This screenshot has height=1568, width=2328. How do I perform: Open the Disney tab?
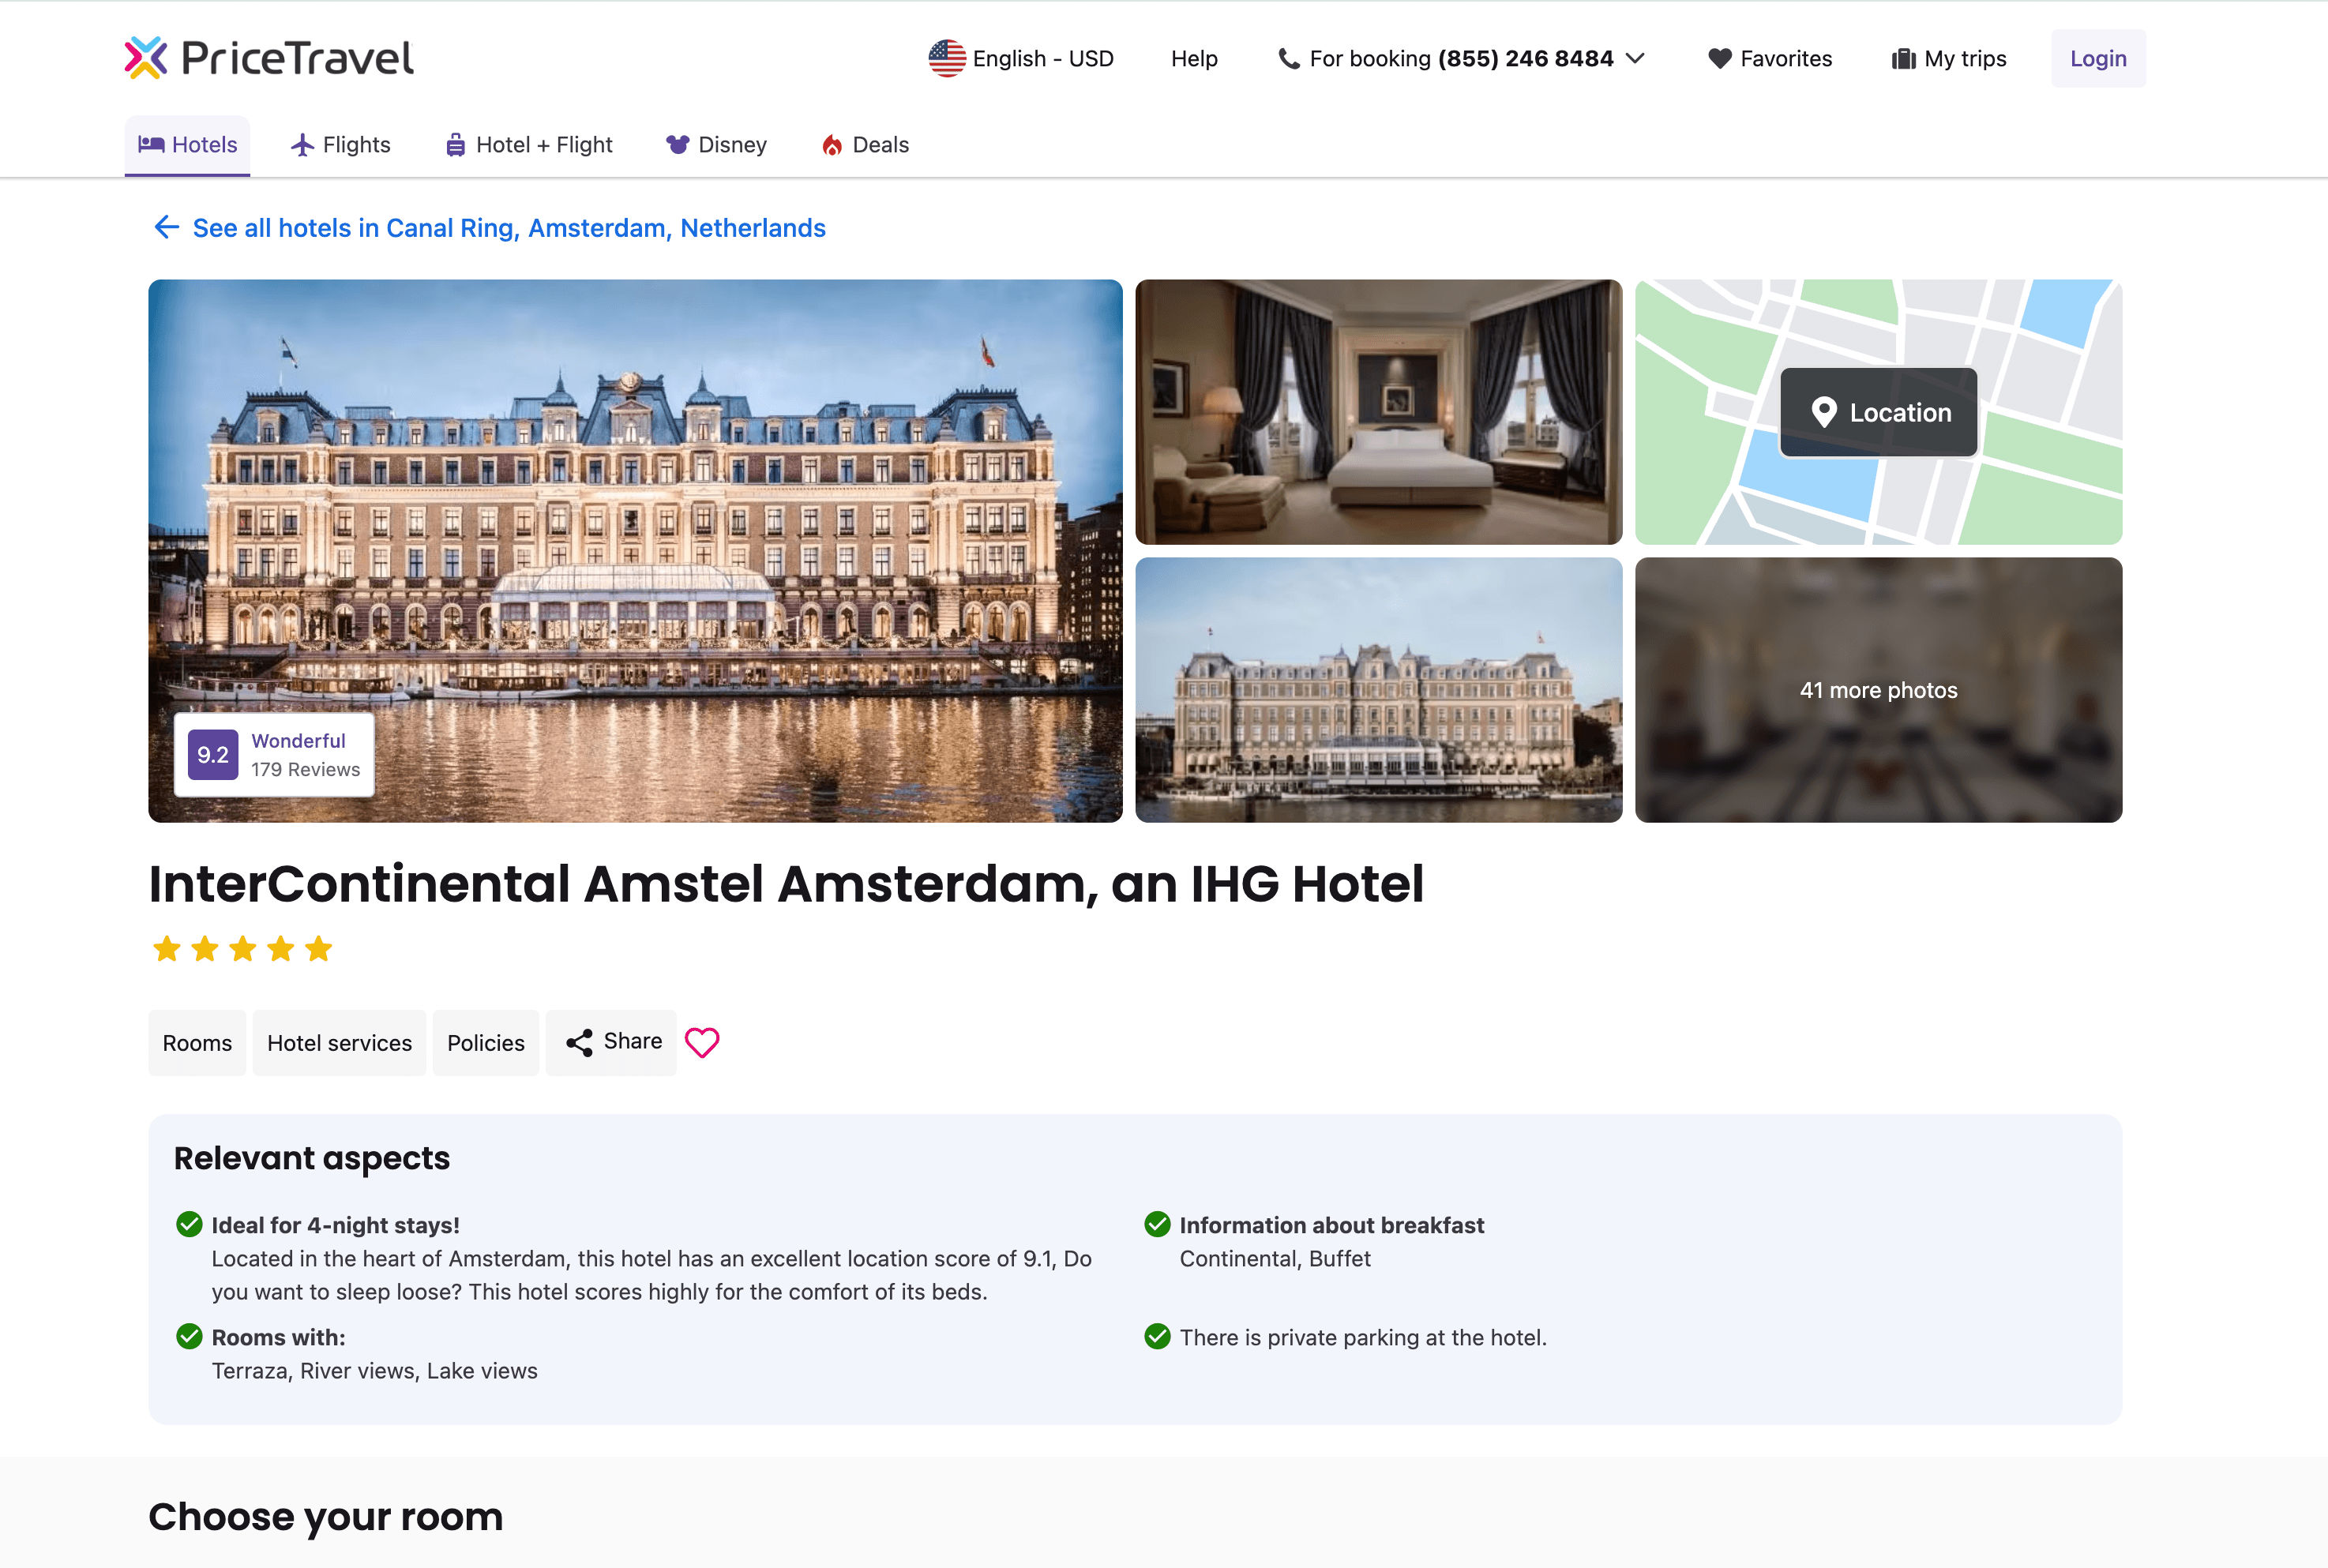716,145
